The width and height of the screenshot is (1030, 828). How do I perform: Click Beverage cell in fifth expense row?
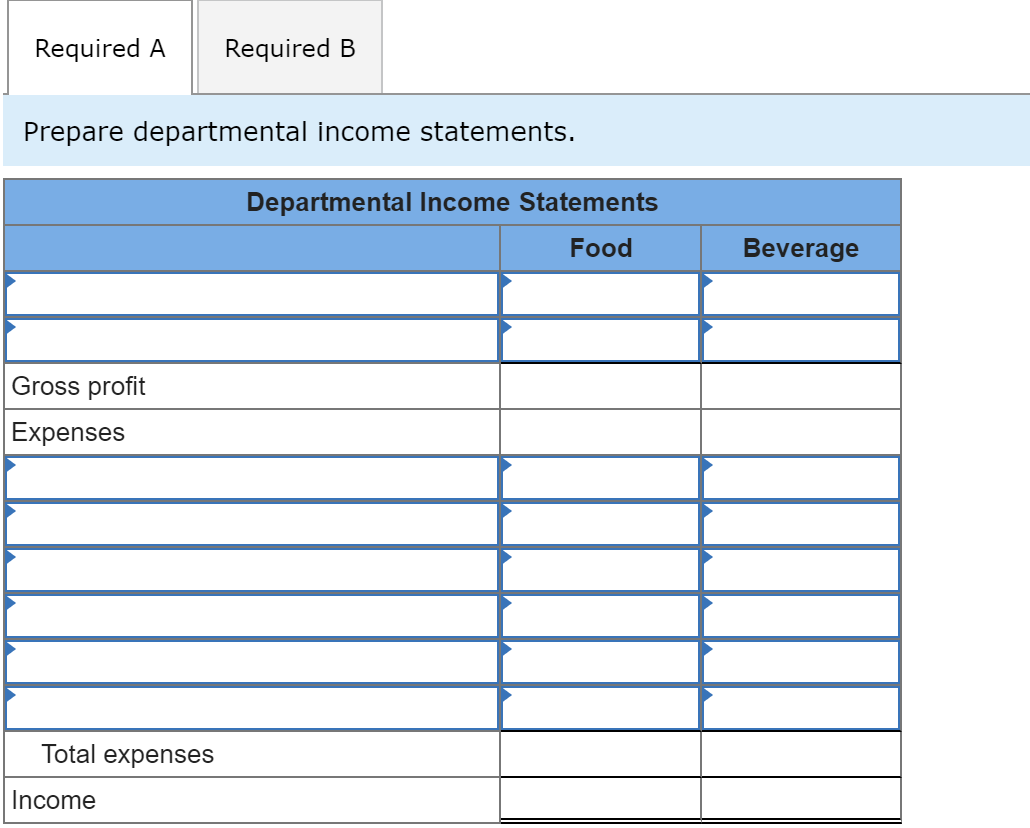801,662
